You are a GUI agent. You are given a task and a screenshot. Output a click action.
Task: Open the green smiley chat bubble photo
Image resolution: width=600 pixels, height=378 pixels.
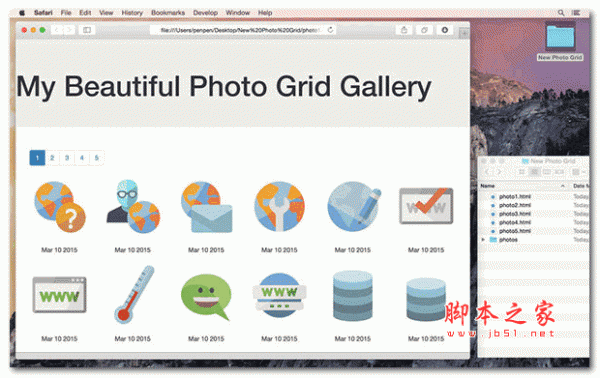click(x=206, y=297)
